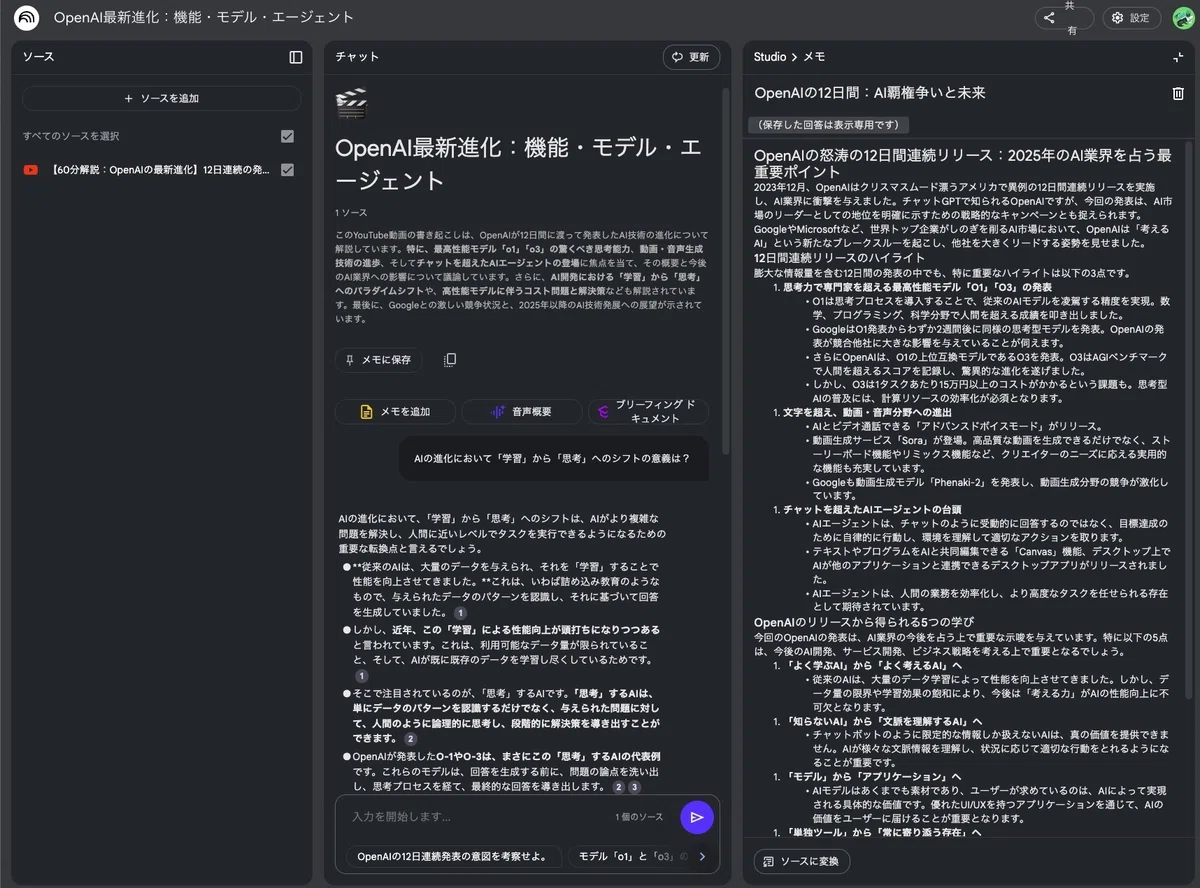
Task: Delete the note with the trash icon
Action: coord(1178,93)
